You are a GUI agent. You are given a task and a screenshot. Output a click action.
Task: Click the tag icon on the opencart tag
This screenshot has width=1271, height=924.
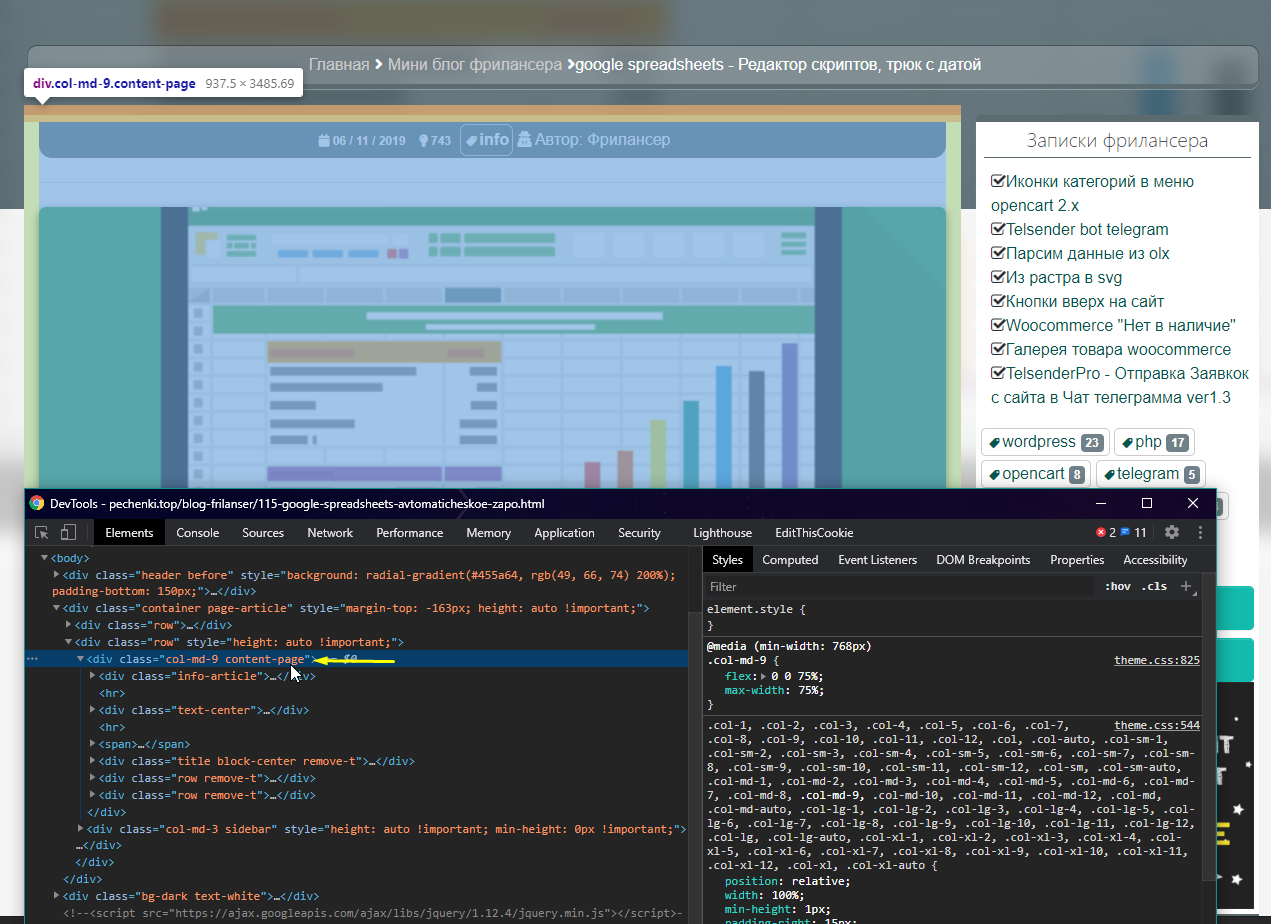point(995,474)
